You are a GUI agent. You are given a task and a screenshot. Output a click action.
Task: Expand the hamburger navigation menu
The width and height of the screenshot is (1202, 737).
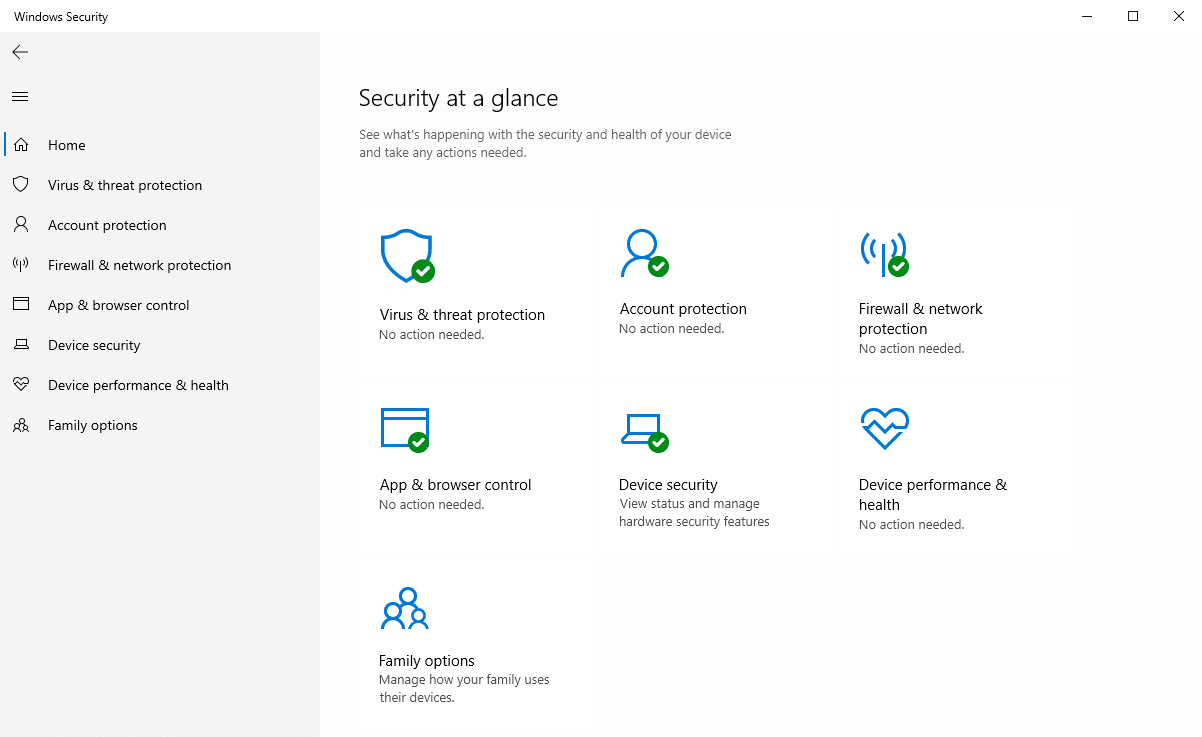[20, 97]
